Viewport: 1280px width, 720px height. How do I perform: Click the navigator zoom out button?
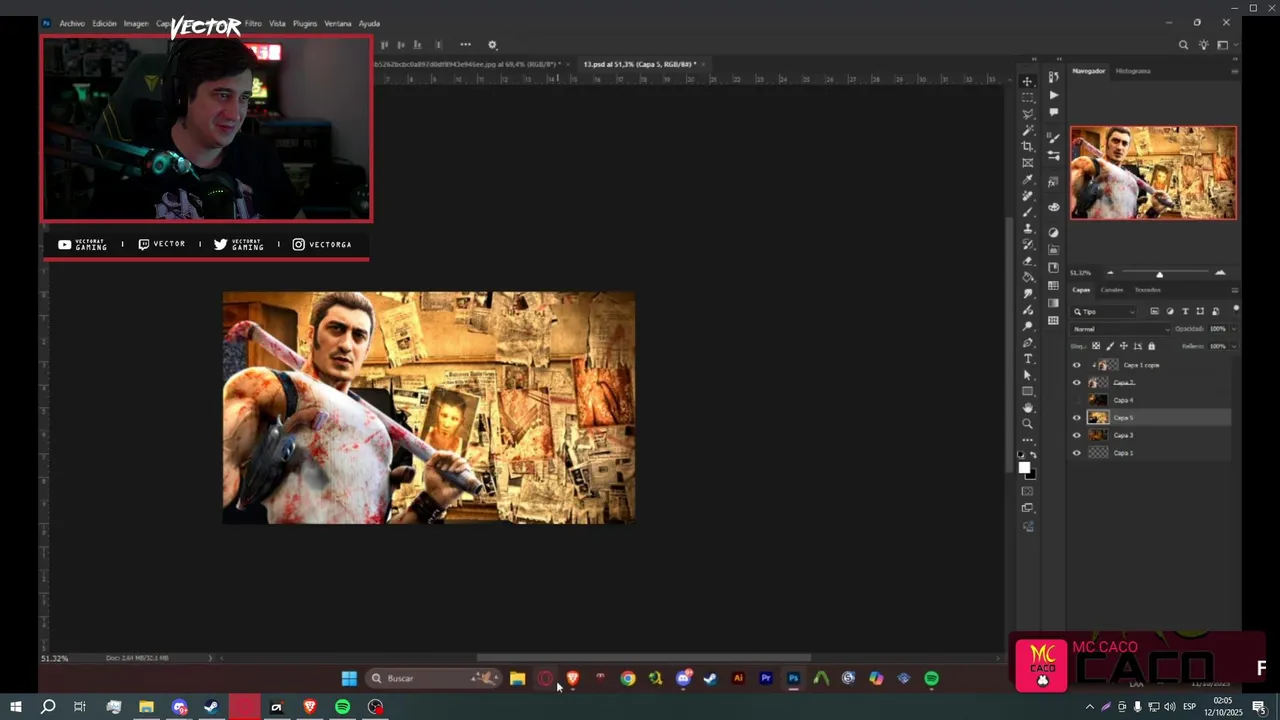coord(1110,273)
